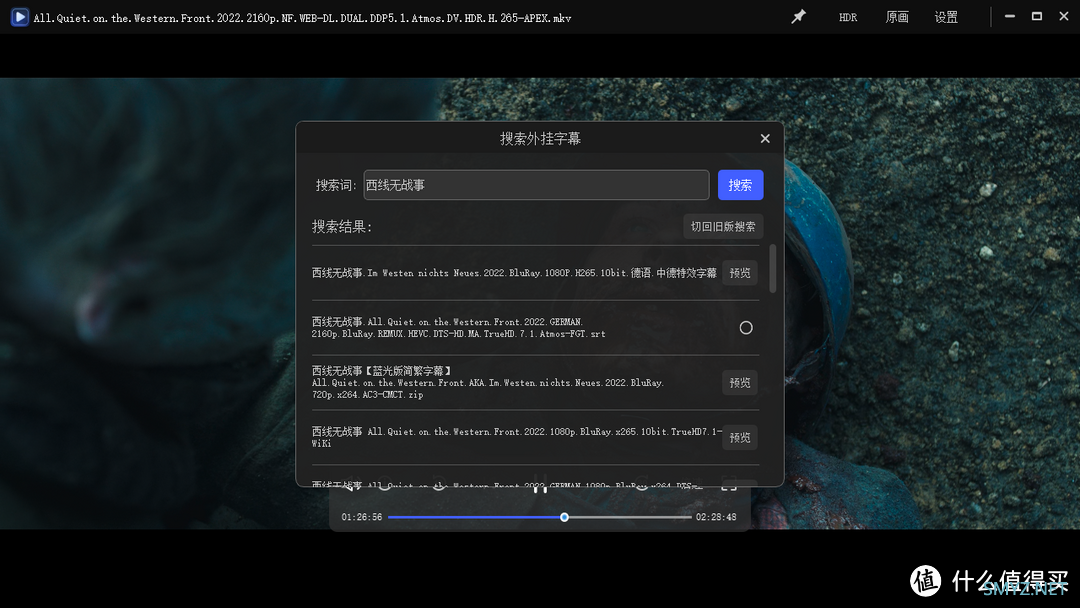The width and height of the screenshot is (1080, 608).
Task: Focus the 搜索词 input with 西线无战事
Action: [536, 185]
